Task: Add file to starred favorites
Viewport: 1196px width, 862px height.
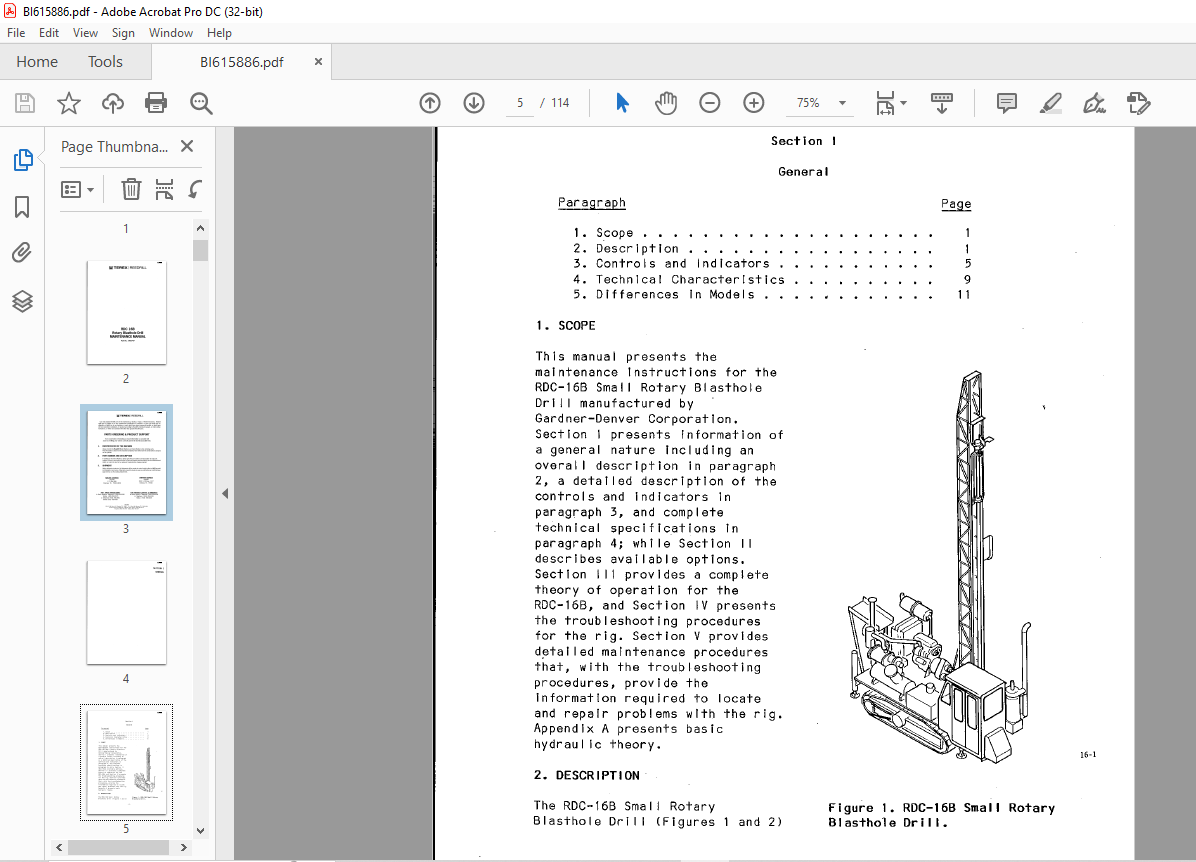Action: click(69, 103)
